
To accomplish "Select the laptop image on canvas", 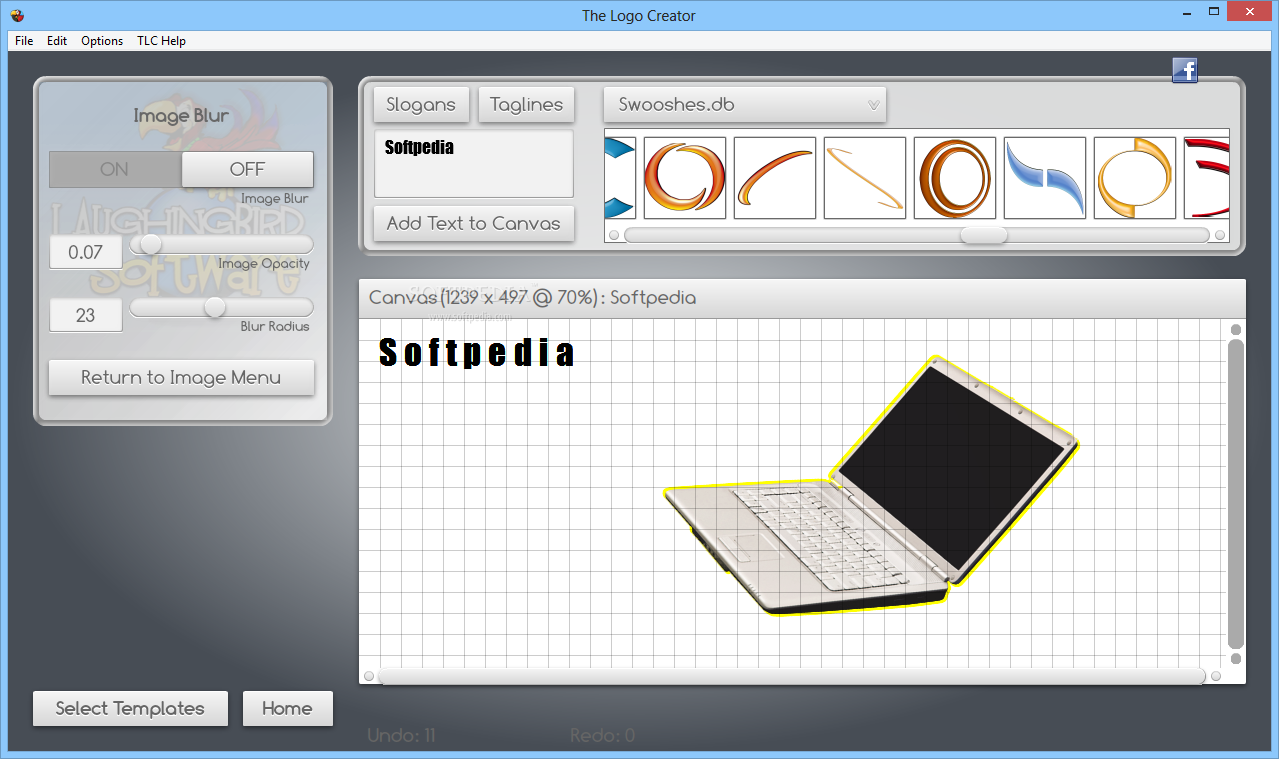I will 872,486.
